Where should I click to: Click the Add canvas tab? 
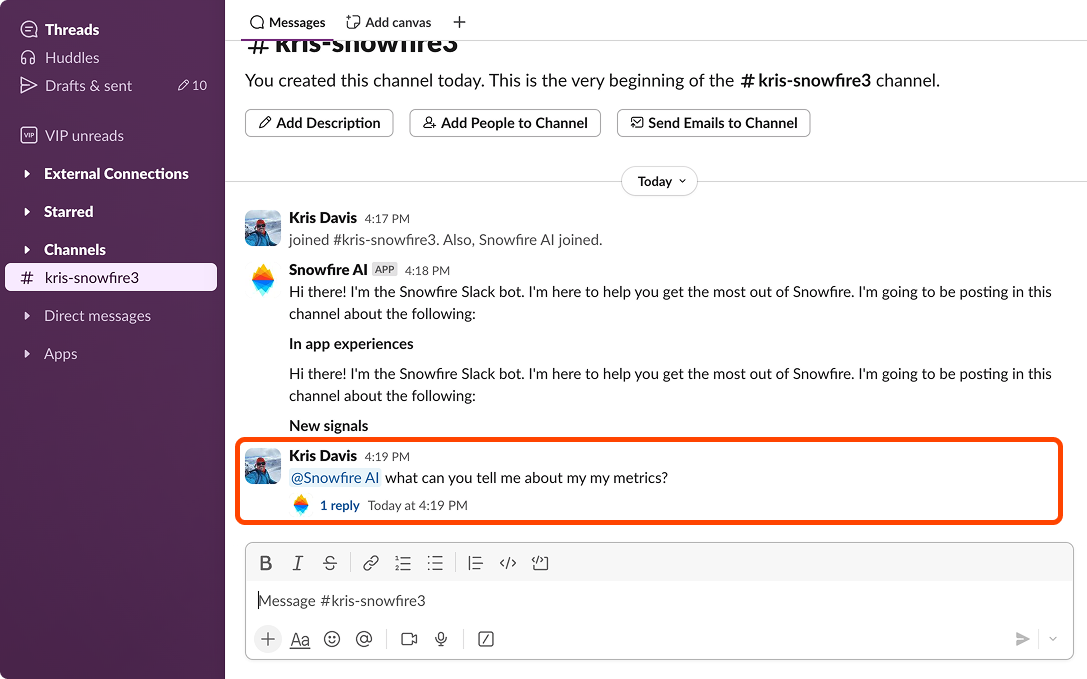point(389,22)
